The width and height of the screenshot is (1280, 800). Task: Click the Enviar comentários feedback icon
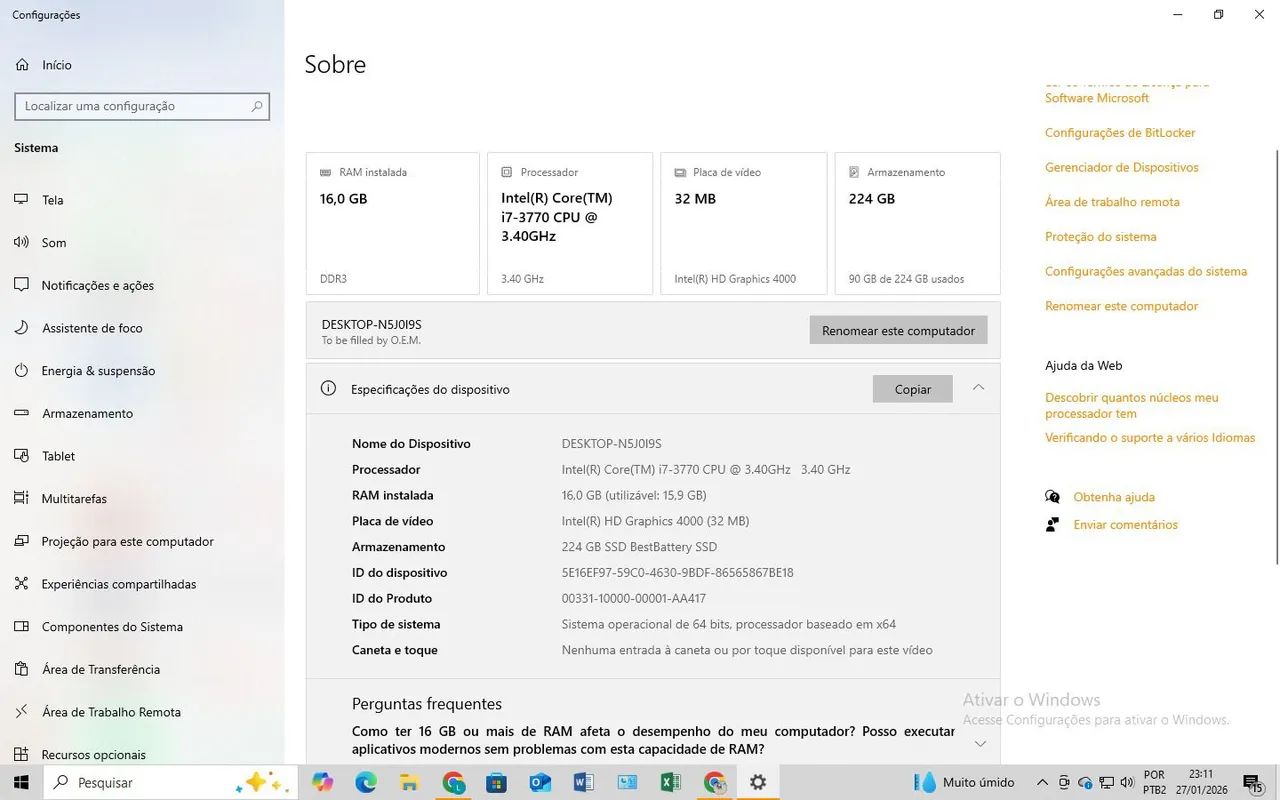pyautogui.click(x=1052, y=524)
